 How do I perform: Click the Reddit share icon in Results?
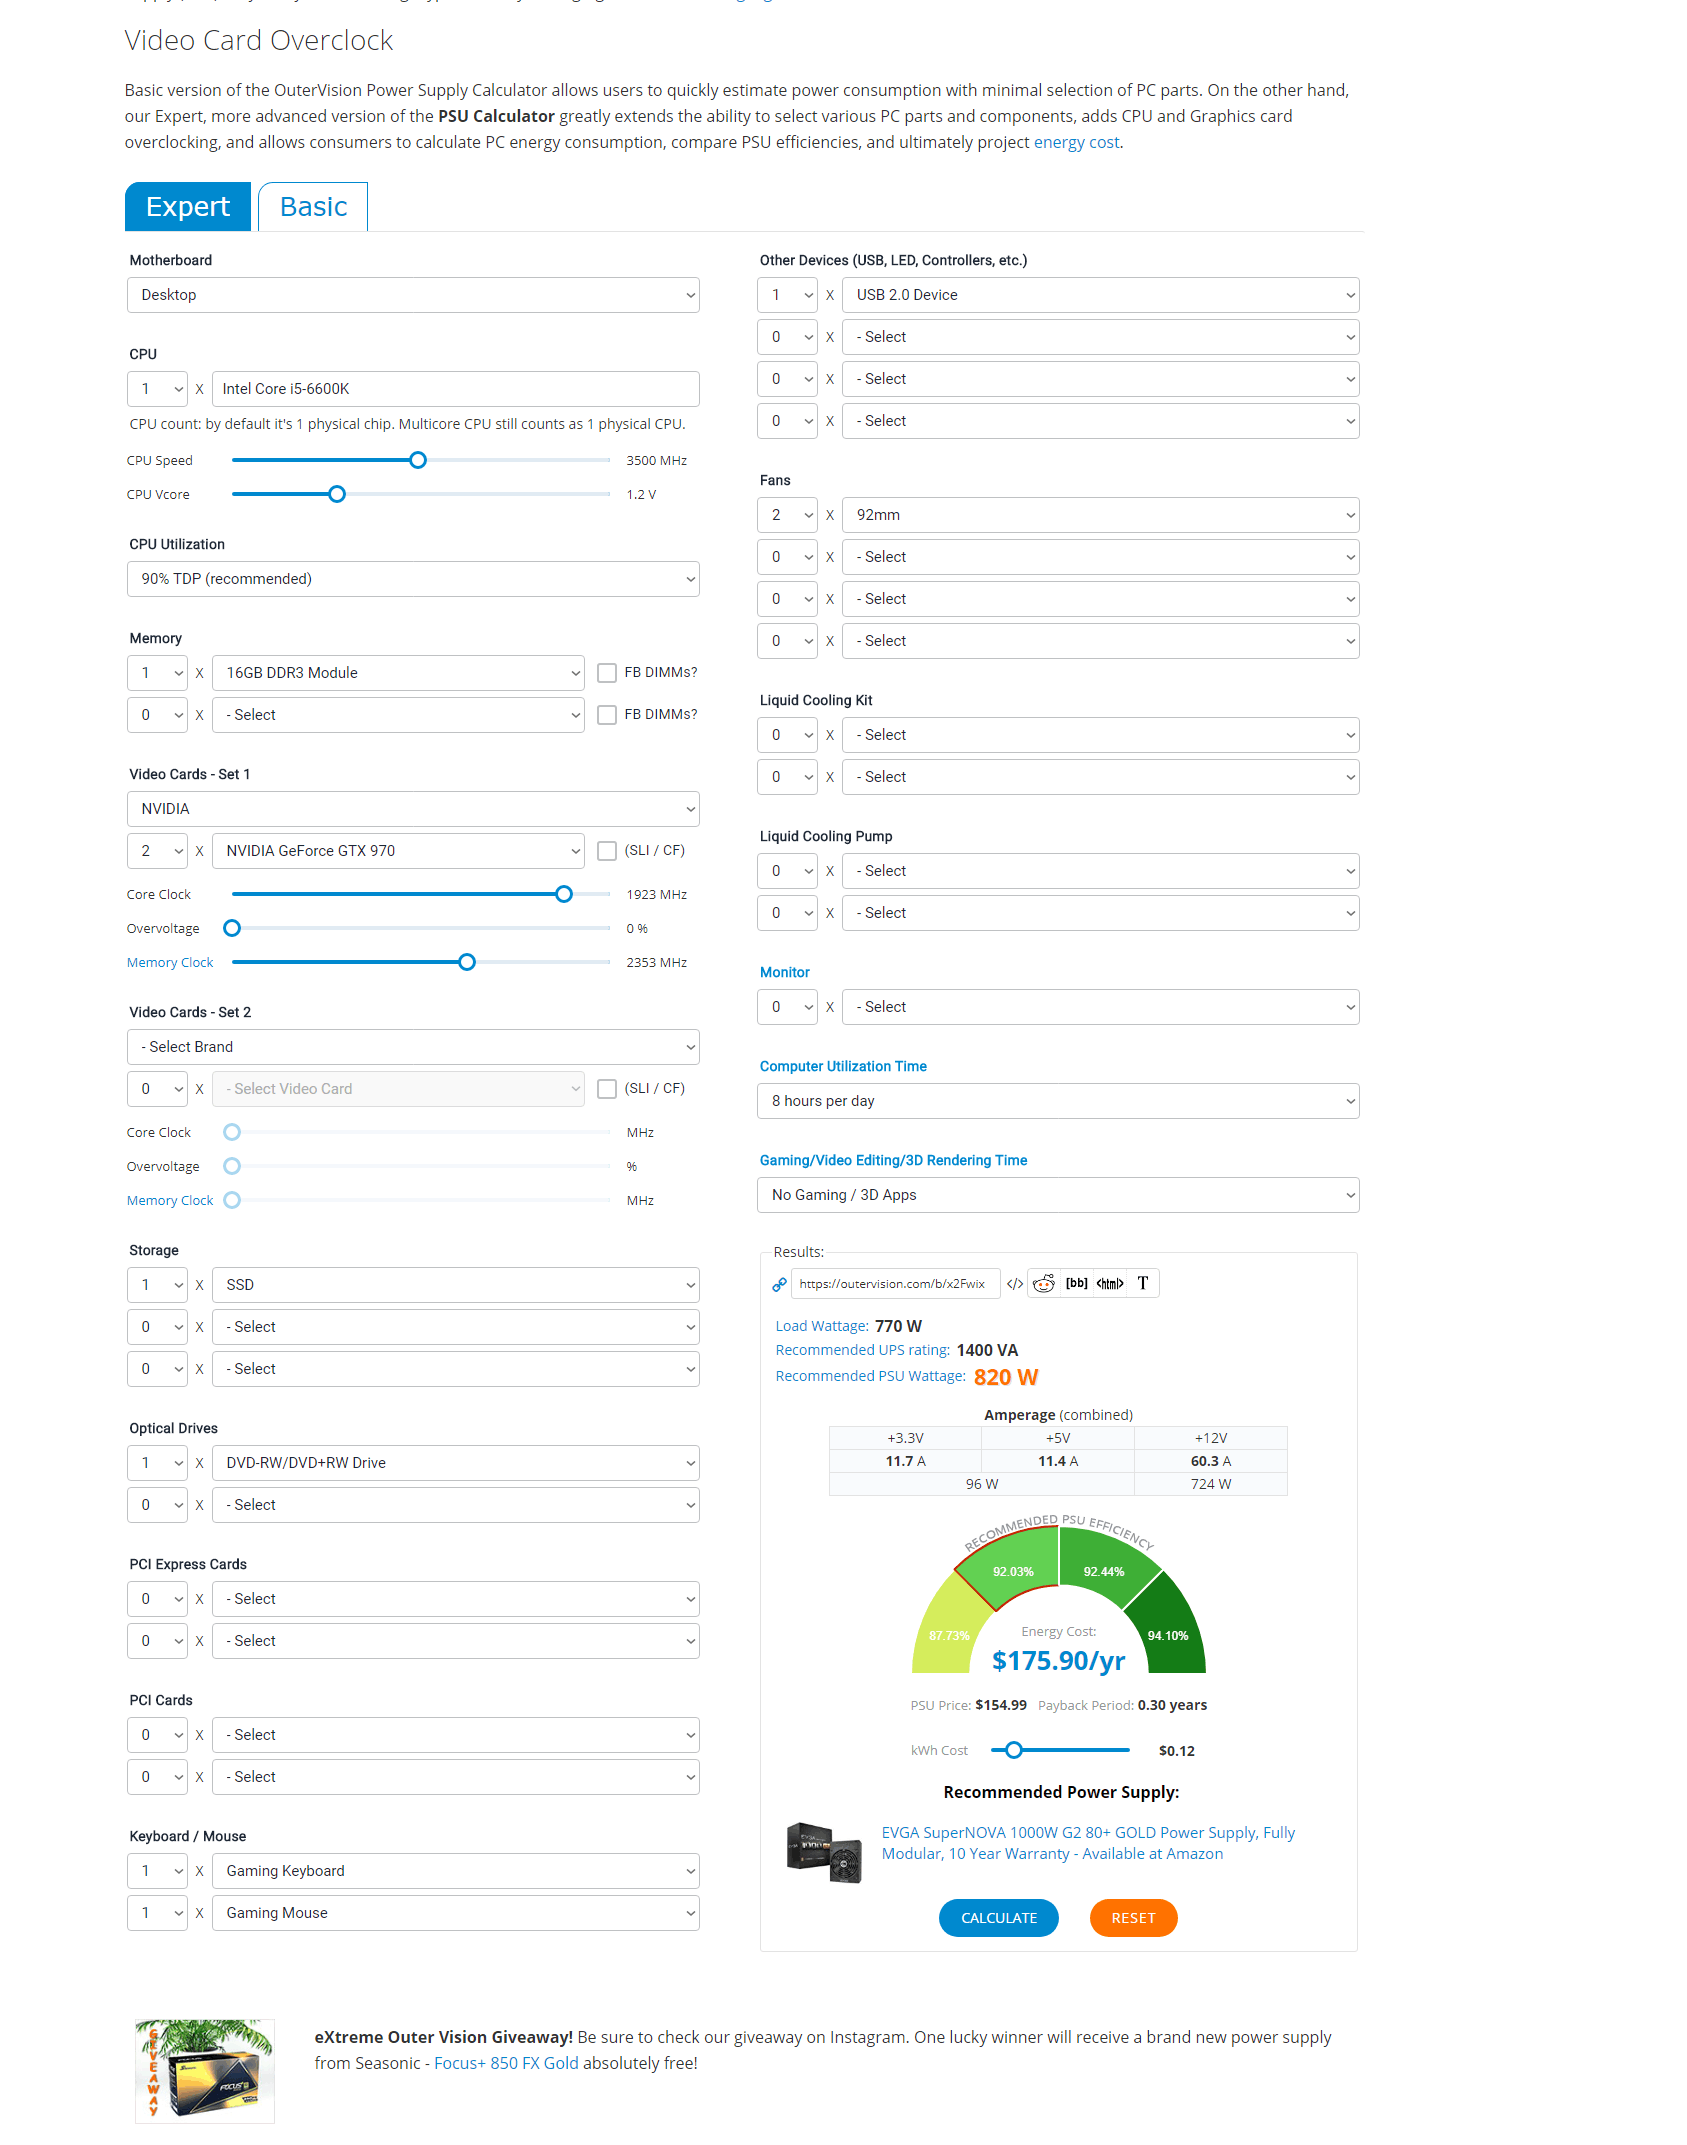[1044, 1284]
